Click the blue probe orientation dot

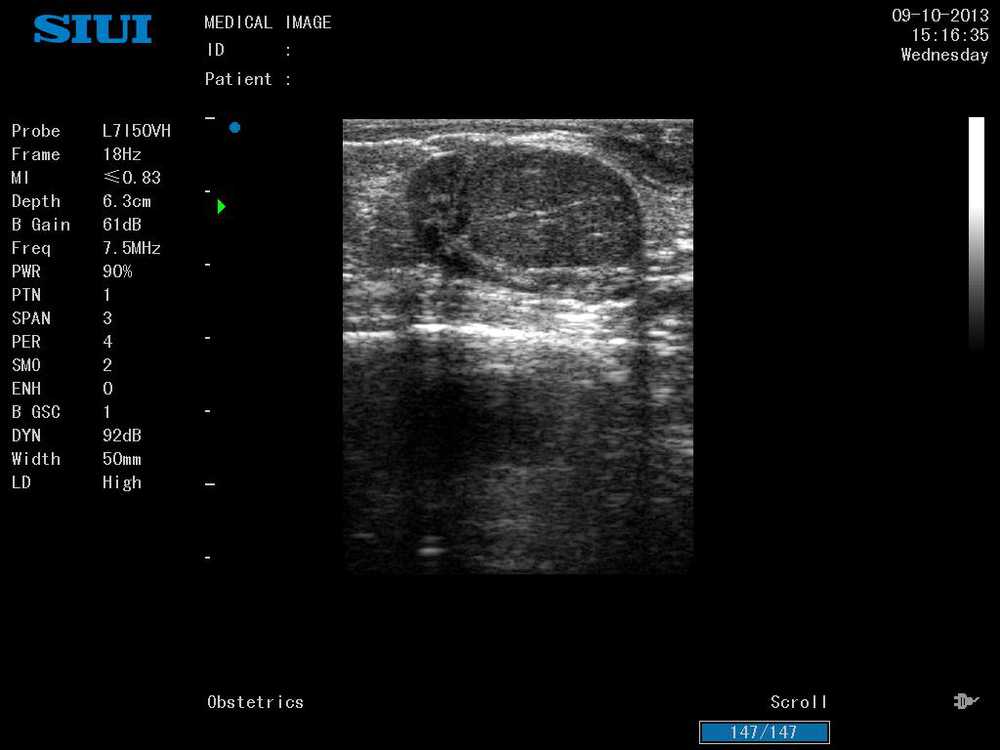[234, 127]
